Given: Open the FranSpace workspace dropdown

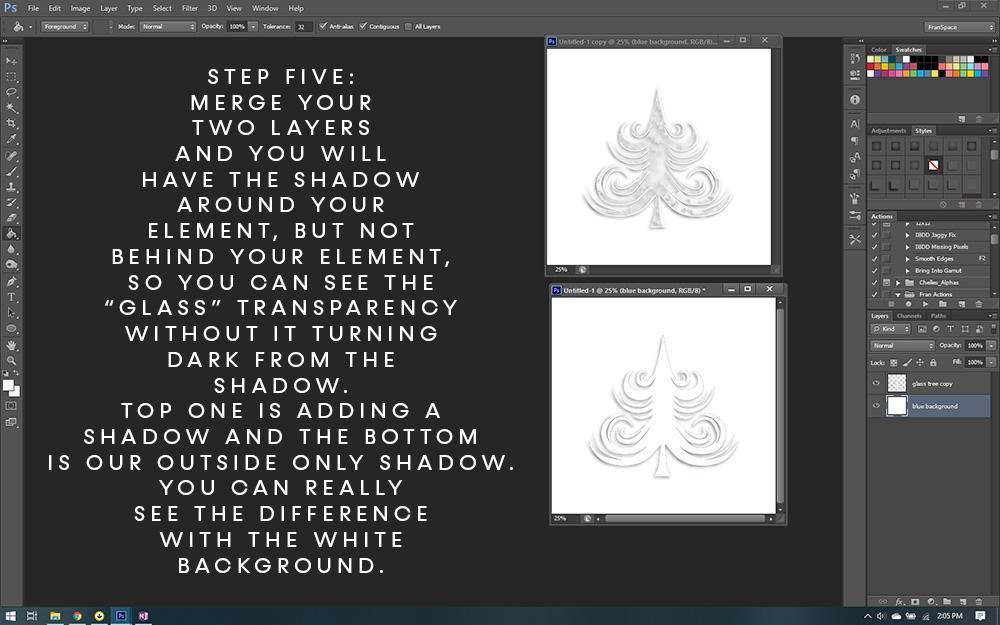Looking at the screenshot, I should point(959,27).
